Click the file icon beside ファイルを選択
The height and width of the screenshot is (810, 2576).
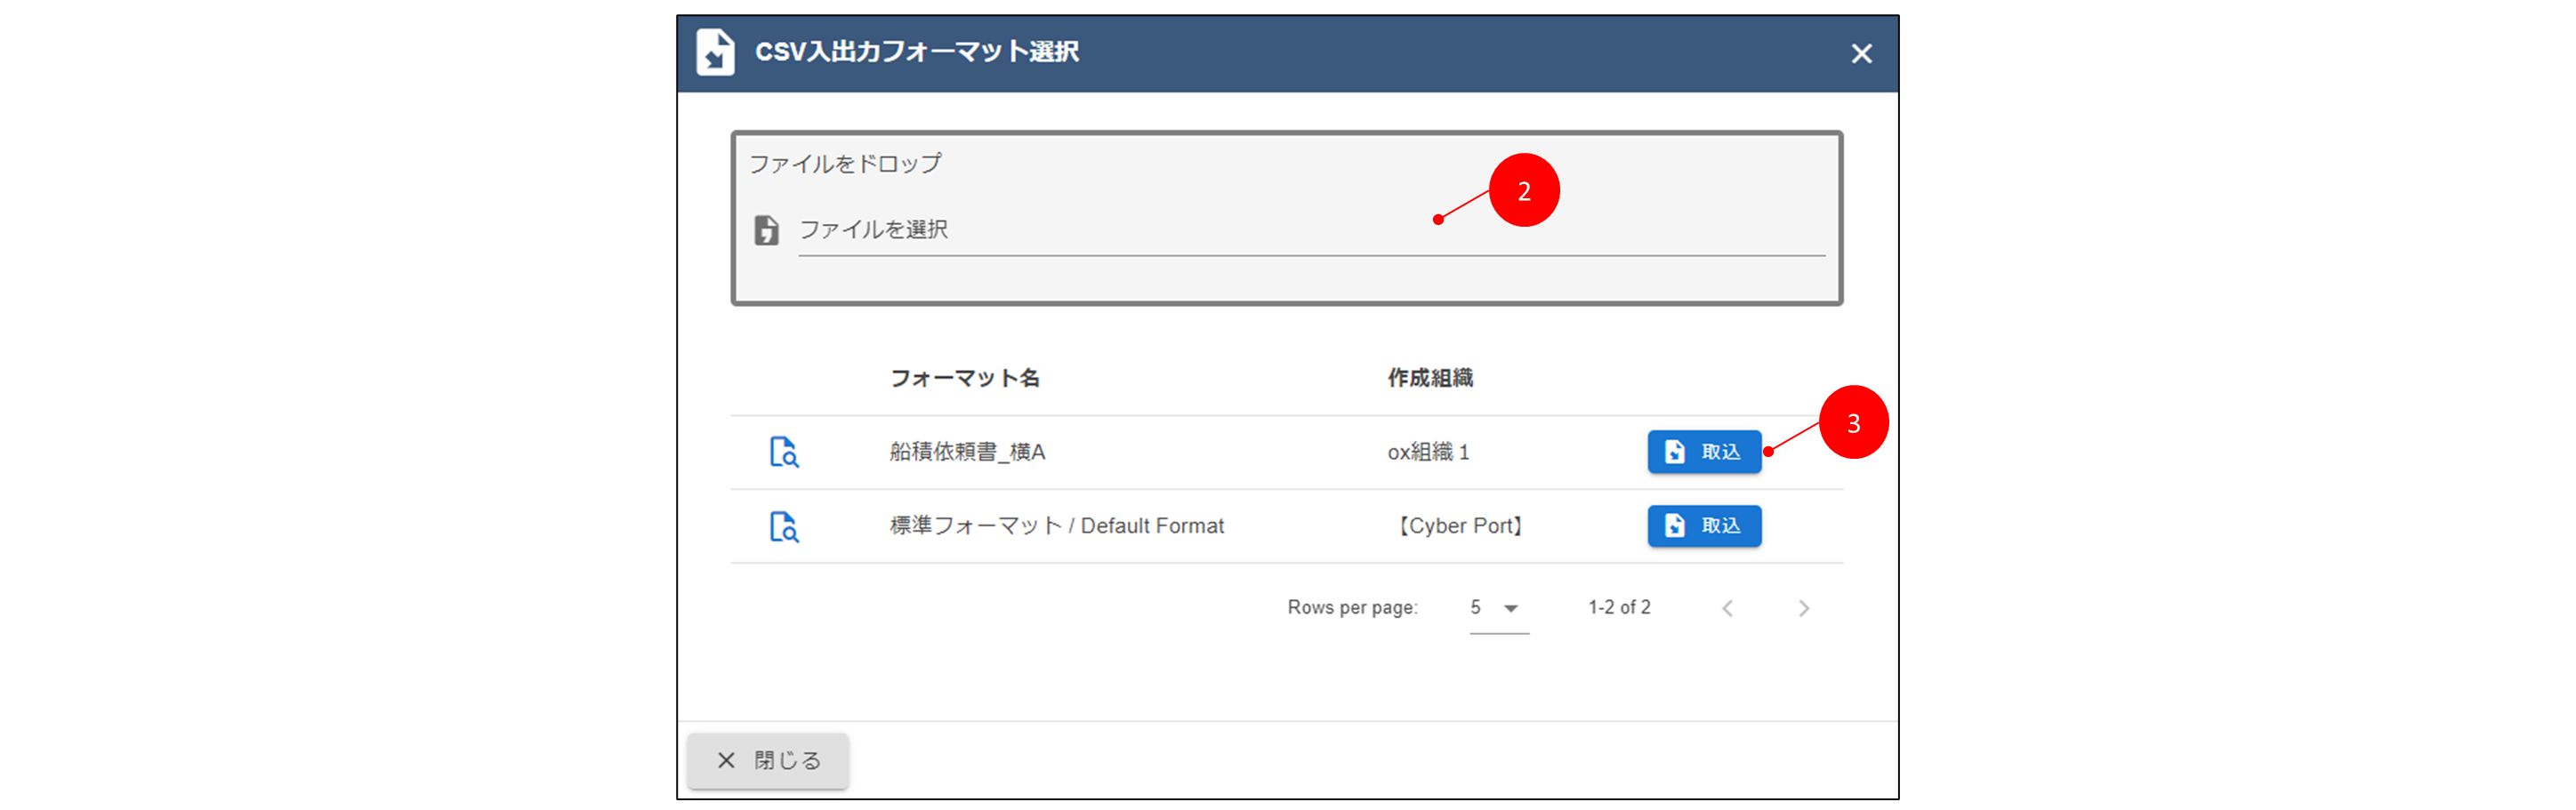766,230
